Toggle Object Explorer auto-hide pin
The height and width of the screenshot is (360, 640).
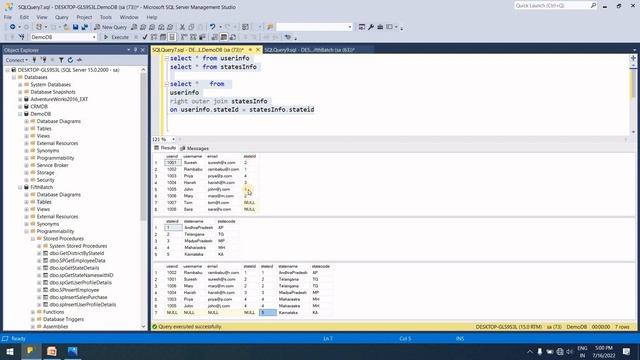point(136,50)
